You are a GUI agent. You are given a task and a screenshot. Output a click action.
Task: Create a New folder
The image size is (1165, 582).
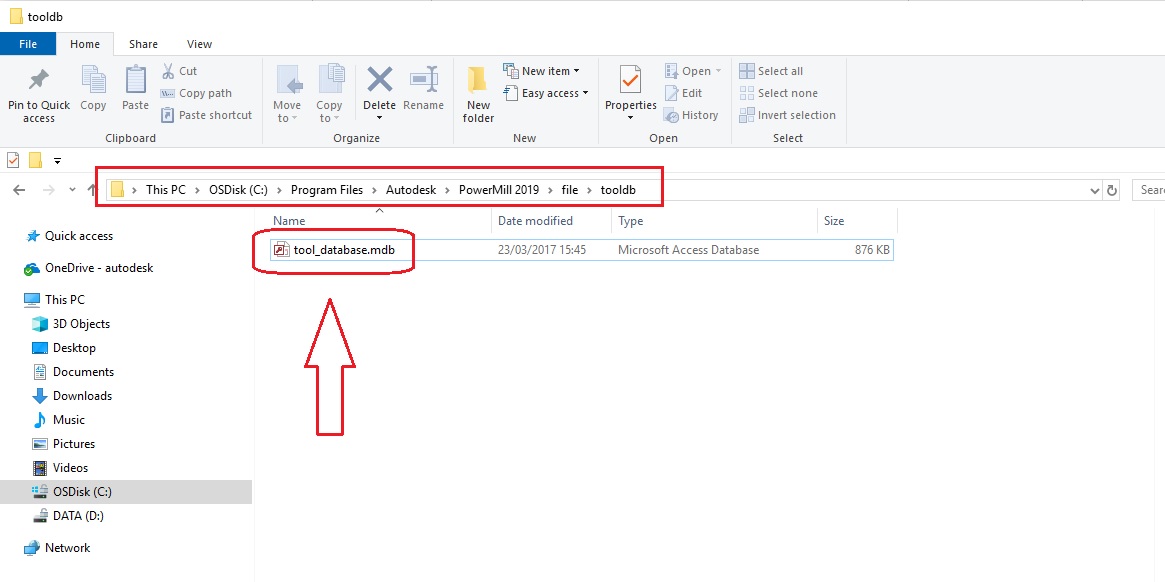[477, 95]
